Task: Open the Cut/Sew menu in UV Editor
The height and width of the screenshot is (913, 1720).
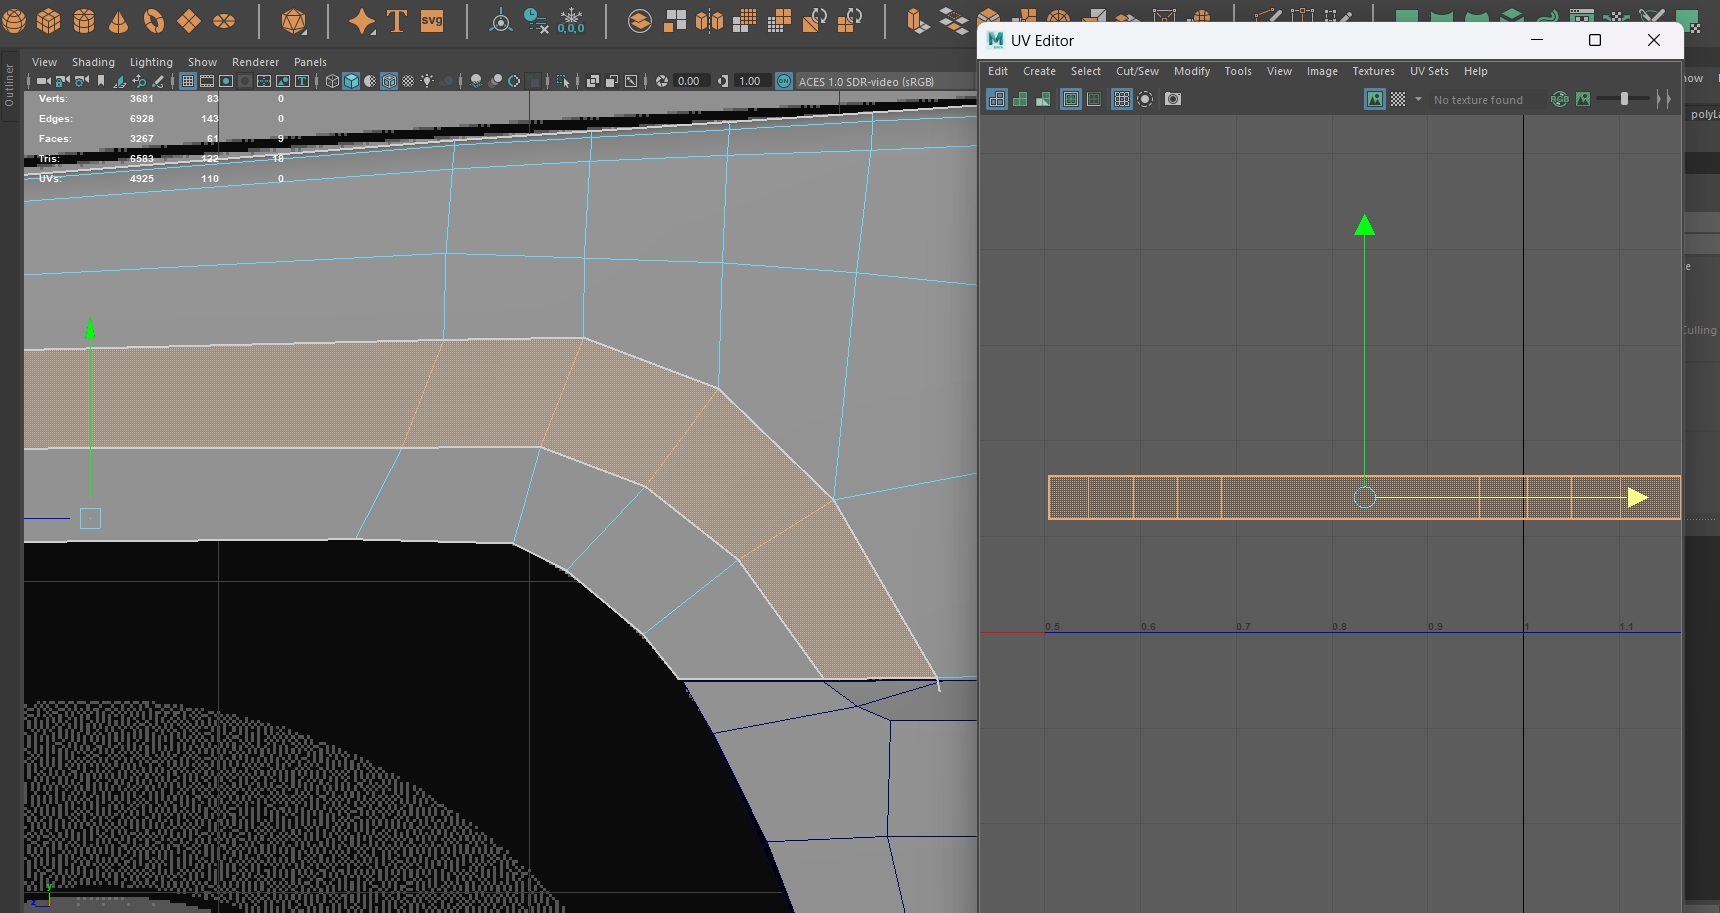Action: click(x=1137, y=71)
